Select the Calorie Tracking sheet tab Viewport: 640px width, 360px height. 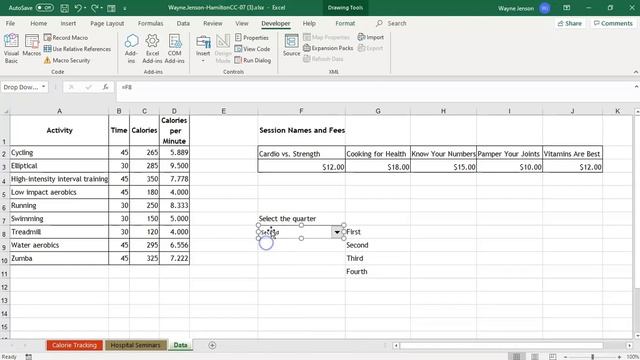click(74, 345)
